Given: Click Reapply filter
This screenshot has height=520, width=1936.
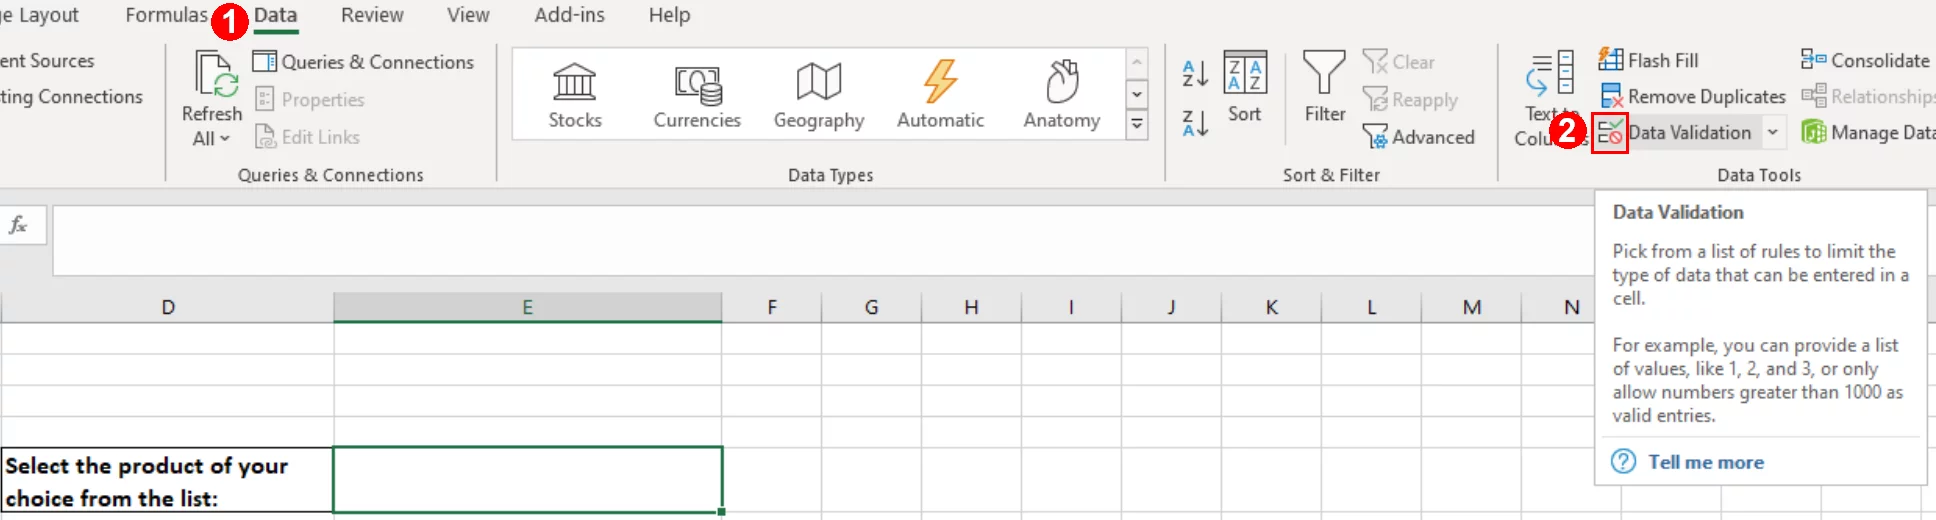Looking at the screenshot, I should pyautogui.click(x=1411, y=99).
